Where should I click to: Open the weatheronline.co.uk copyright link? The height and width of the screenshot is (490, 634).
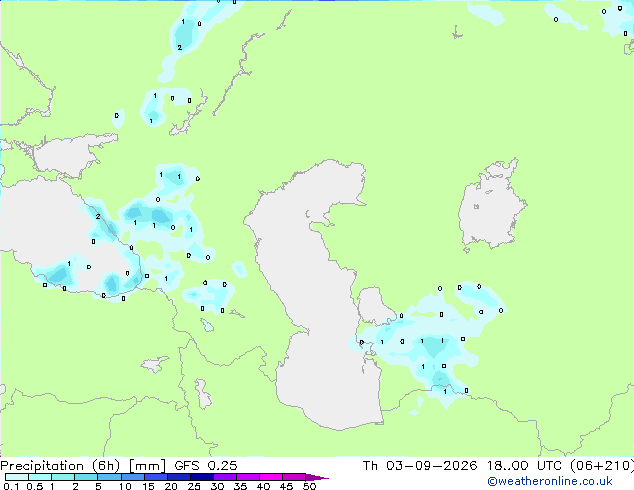(x=549, y=481)
